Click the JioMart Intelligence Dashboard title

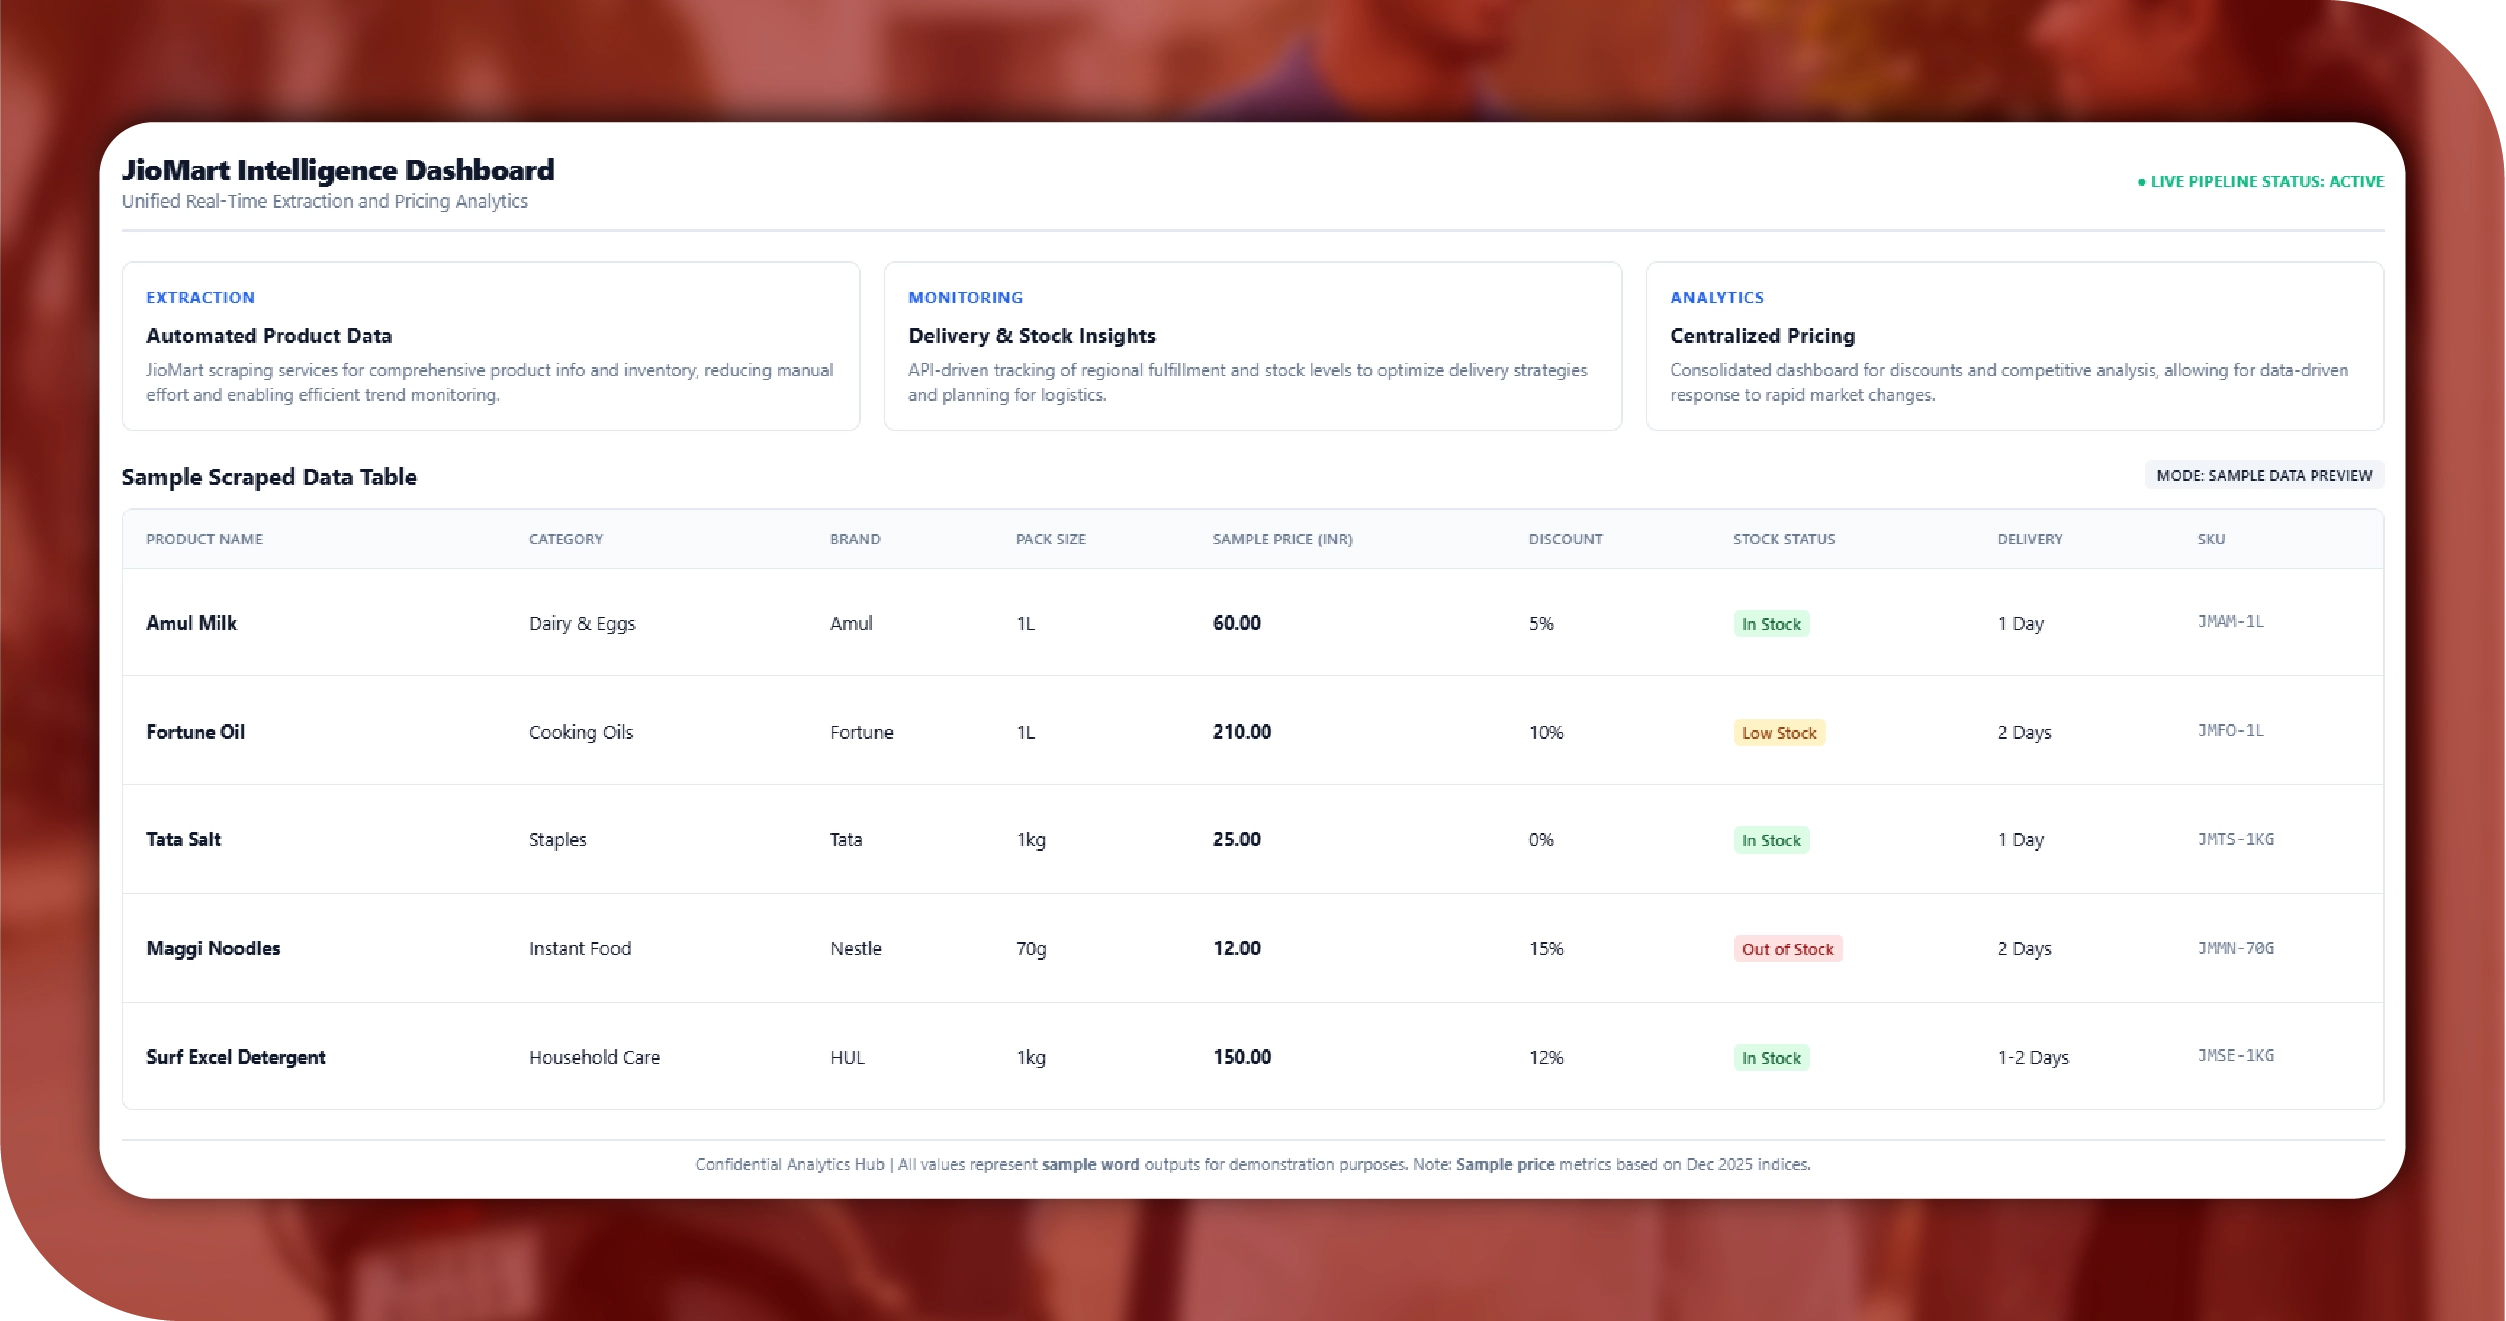338,170
